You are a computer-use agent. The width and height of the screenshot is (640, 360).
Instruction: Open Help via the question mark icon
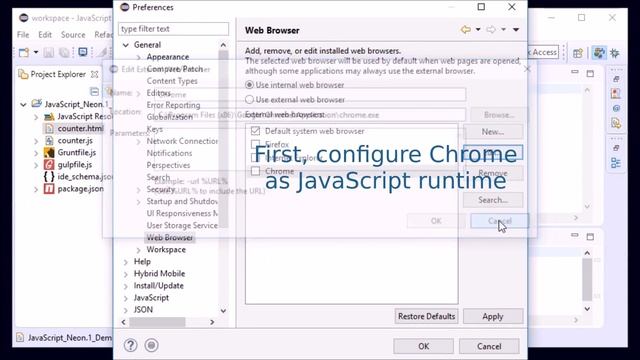[x=131, y=345]
